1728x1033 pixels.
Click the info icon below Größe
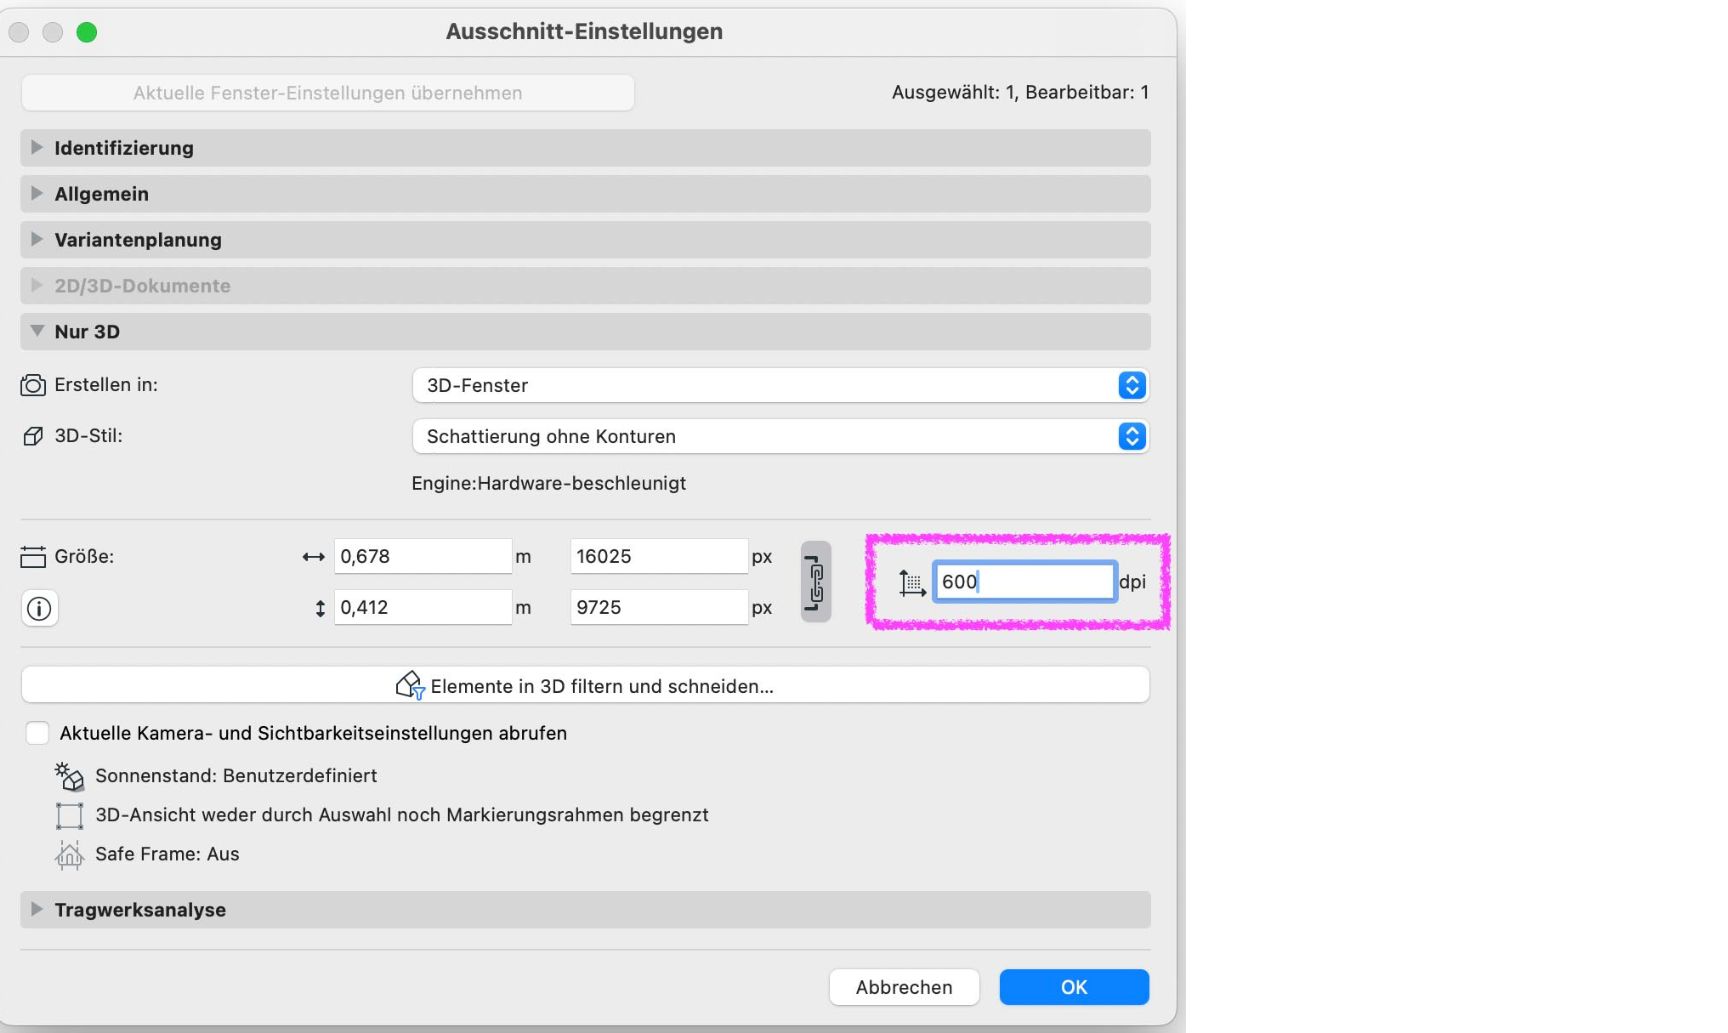pos(40,608)
